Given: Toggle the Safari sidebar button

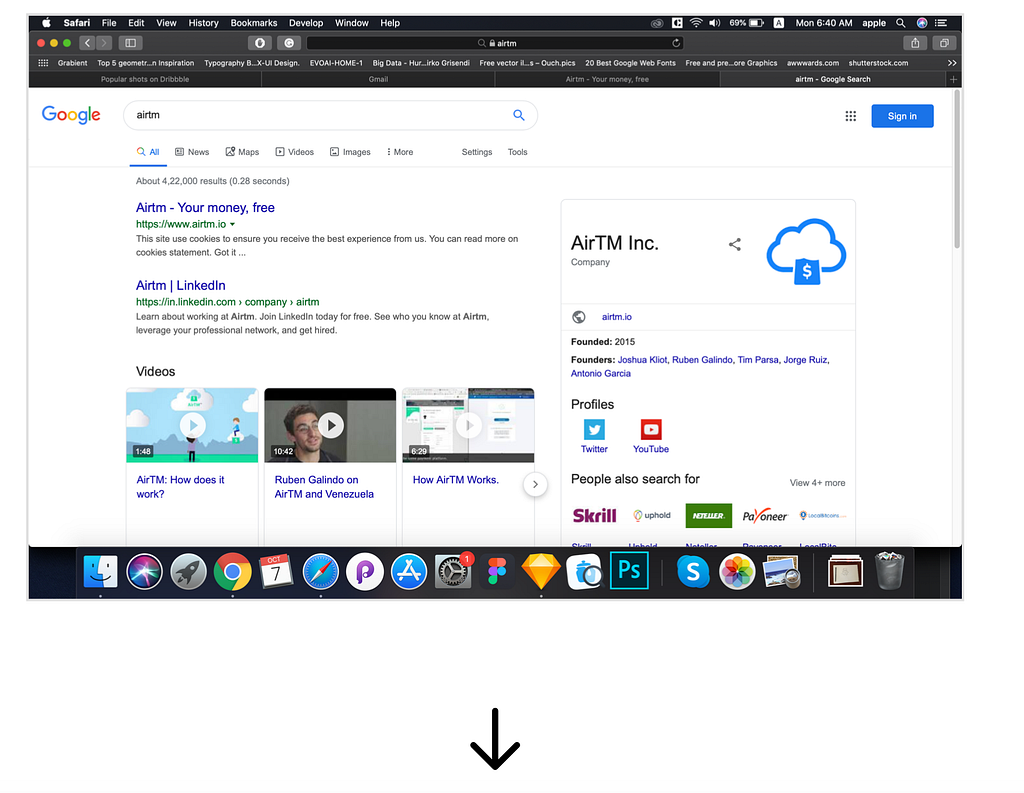Looking at the screenshot, I should [x=131, y=43].
